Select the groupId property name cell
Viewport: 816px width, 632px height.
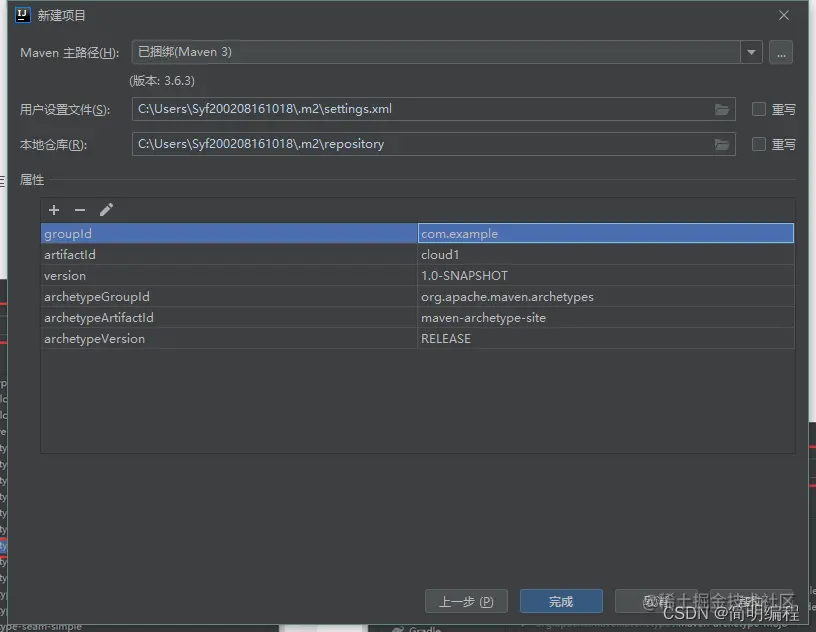point(229,233)
